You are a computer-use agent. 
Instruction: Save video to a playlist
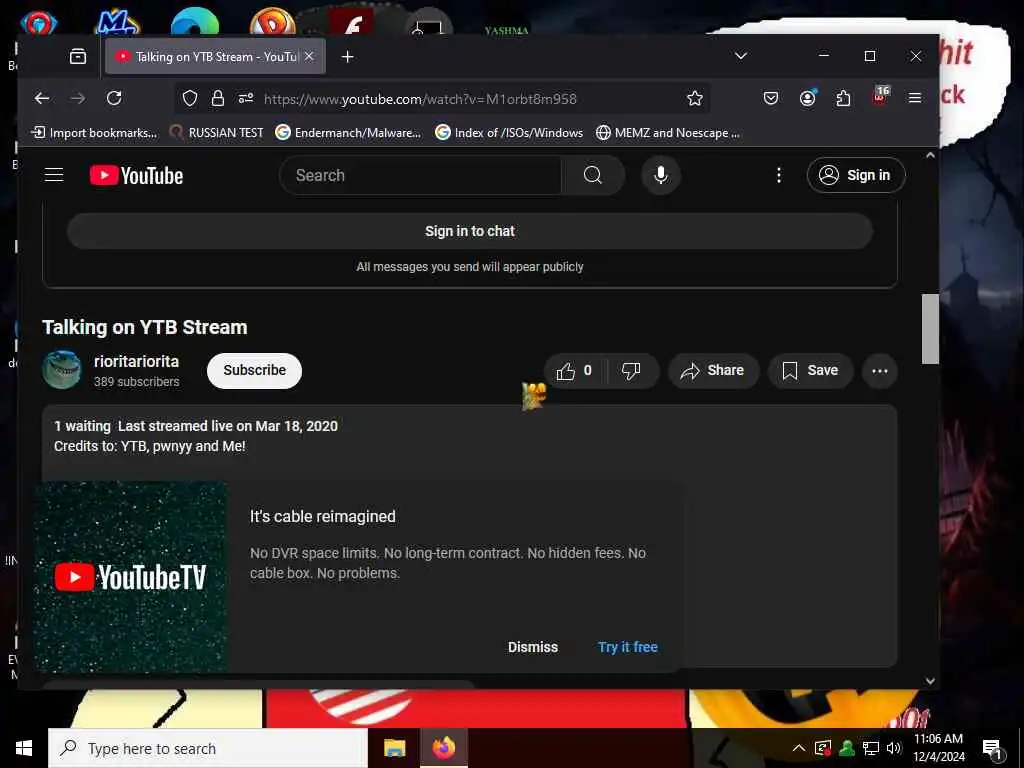tap(810, 371)
